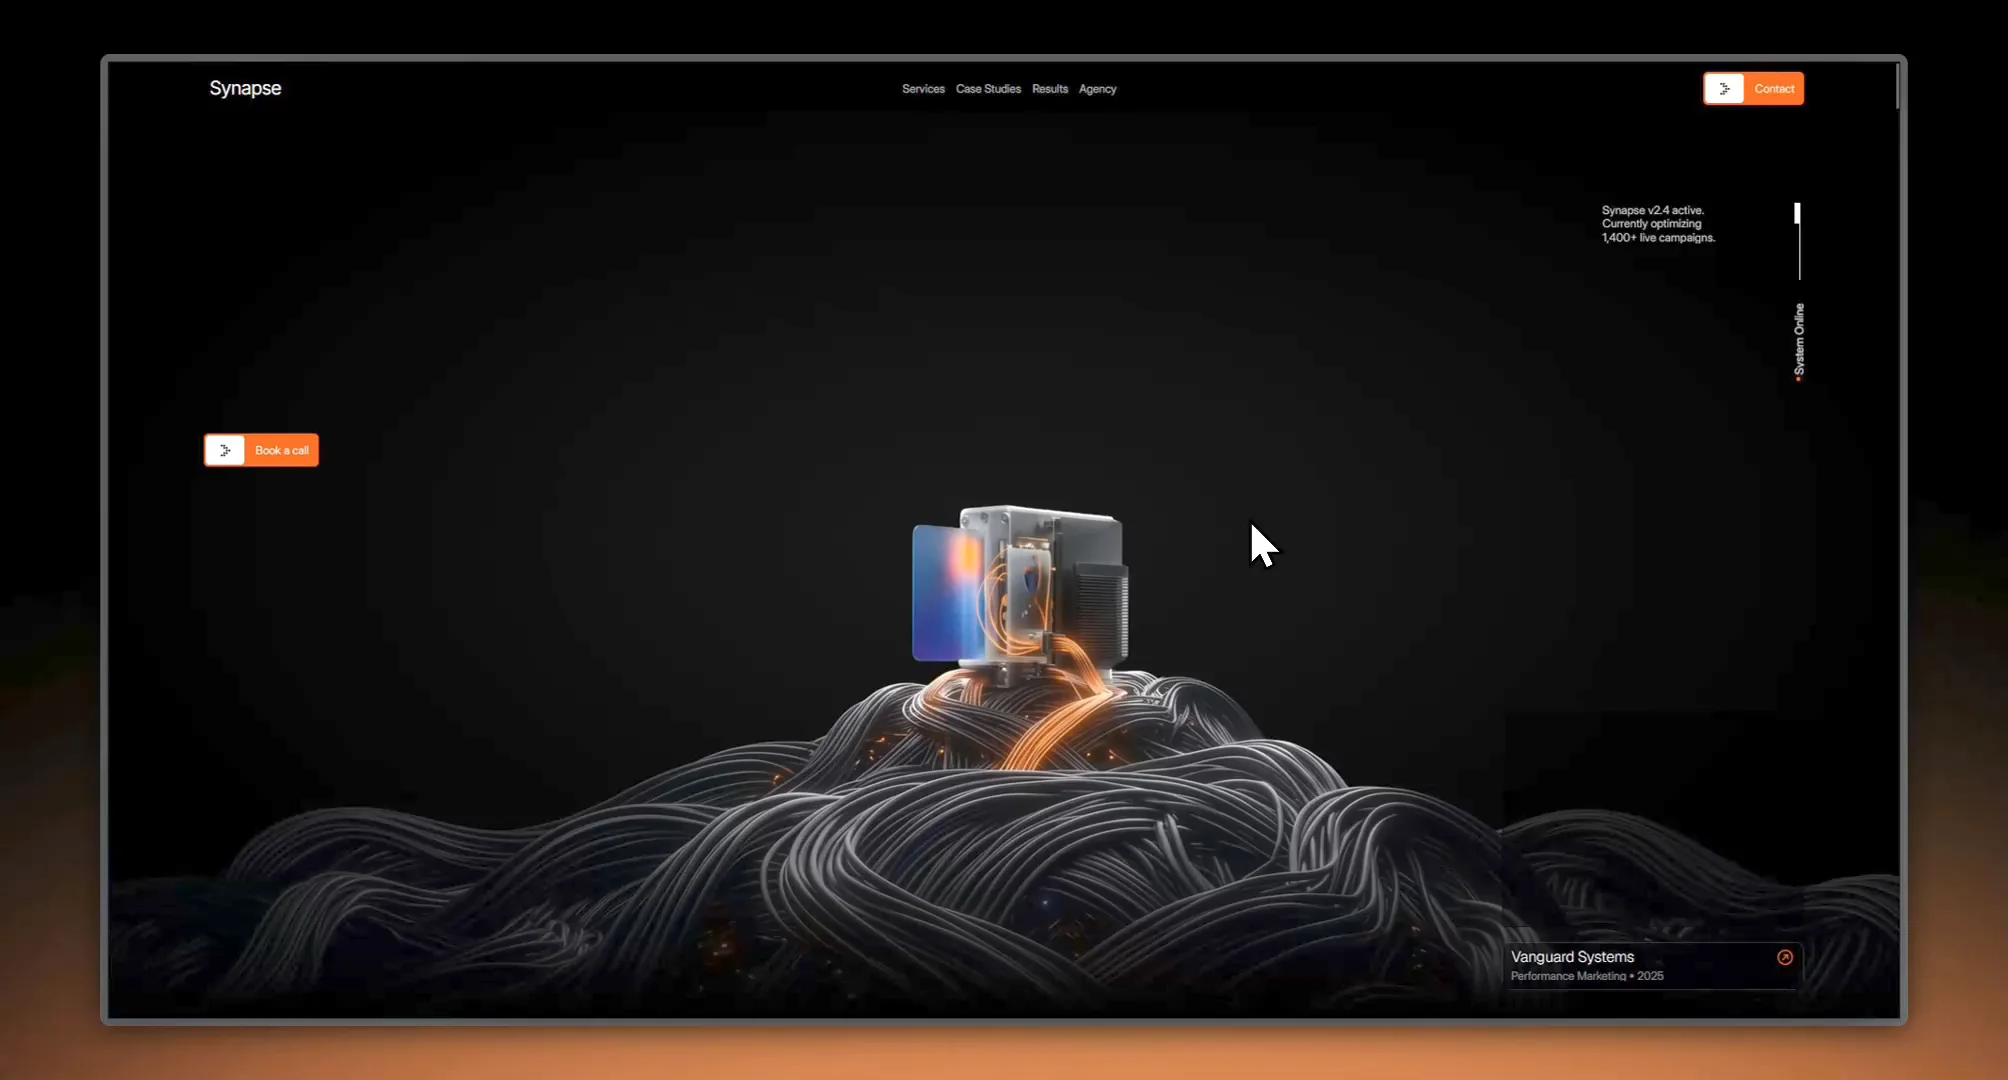Click Performance Marketing • 2025 subtitle
Screen dimensions: 2008x1080
[1587, 976]
